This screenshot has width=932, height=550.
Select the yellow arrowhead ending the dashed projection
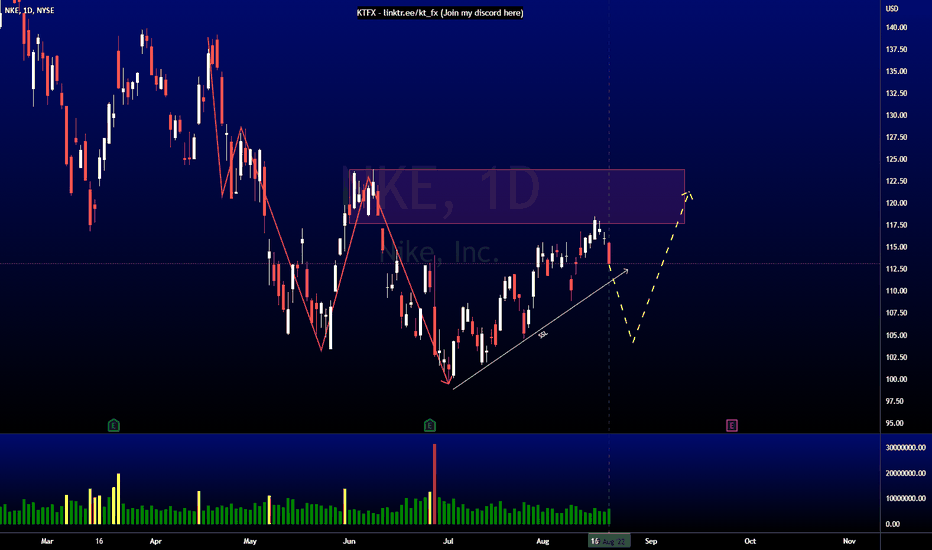688,194
